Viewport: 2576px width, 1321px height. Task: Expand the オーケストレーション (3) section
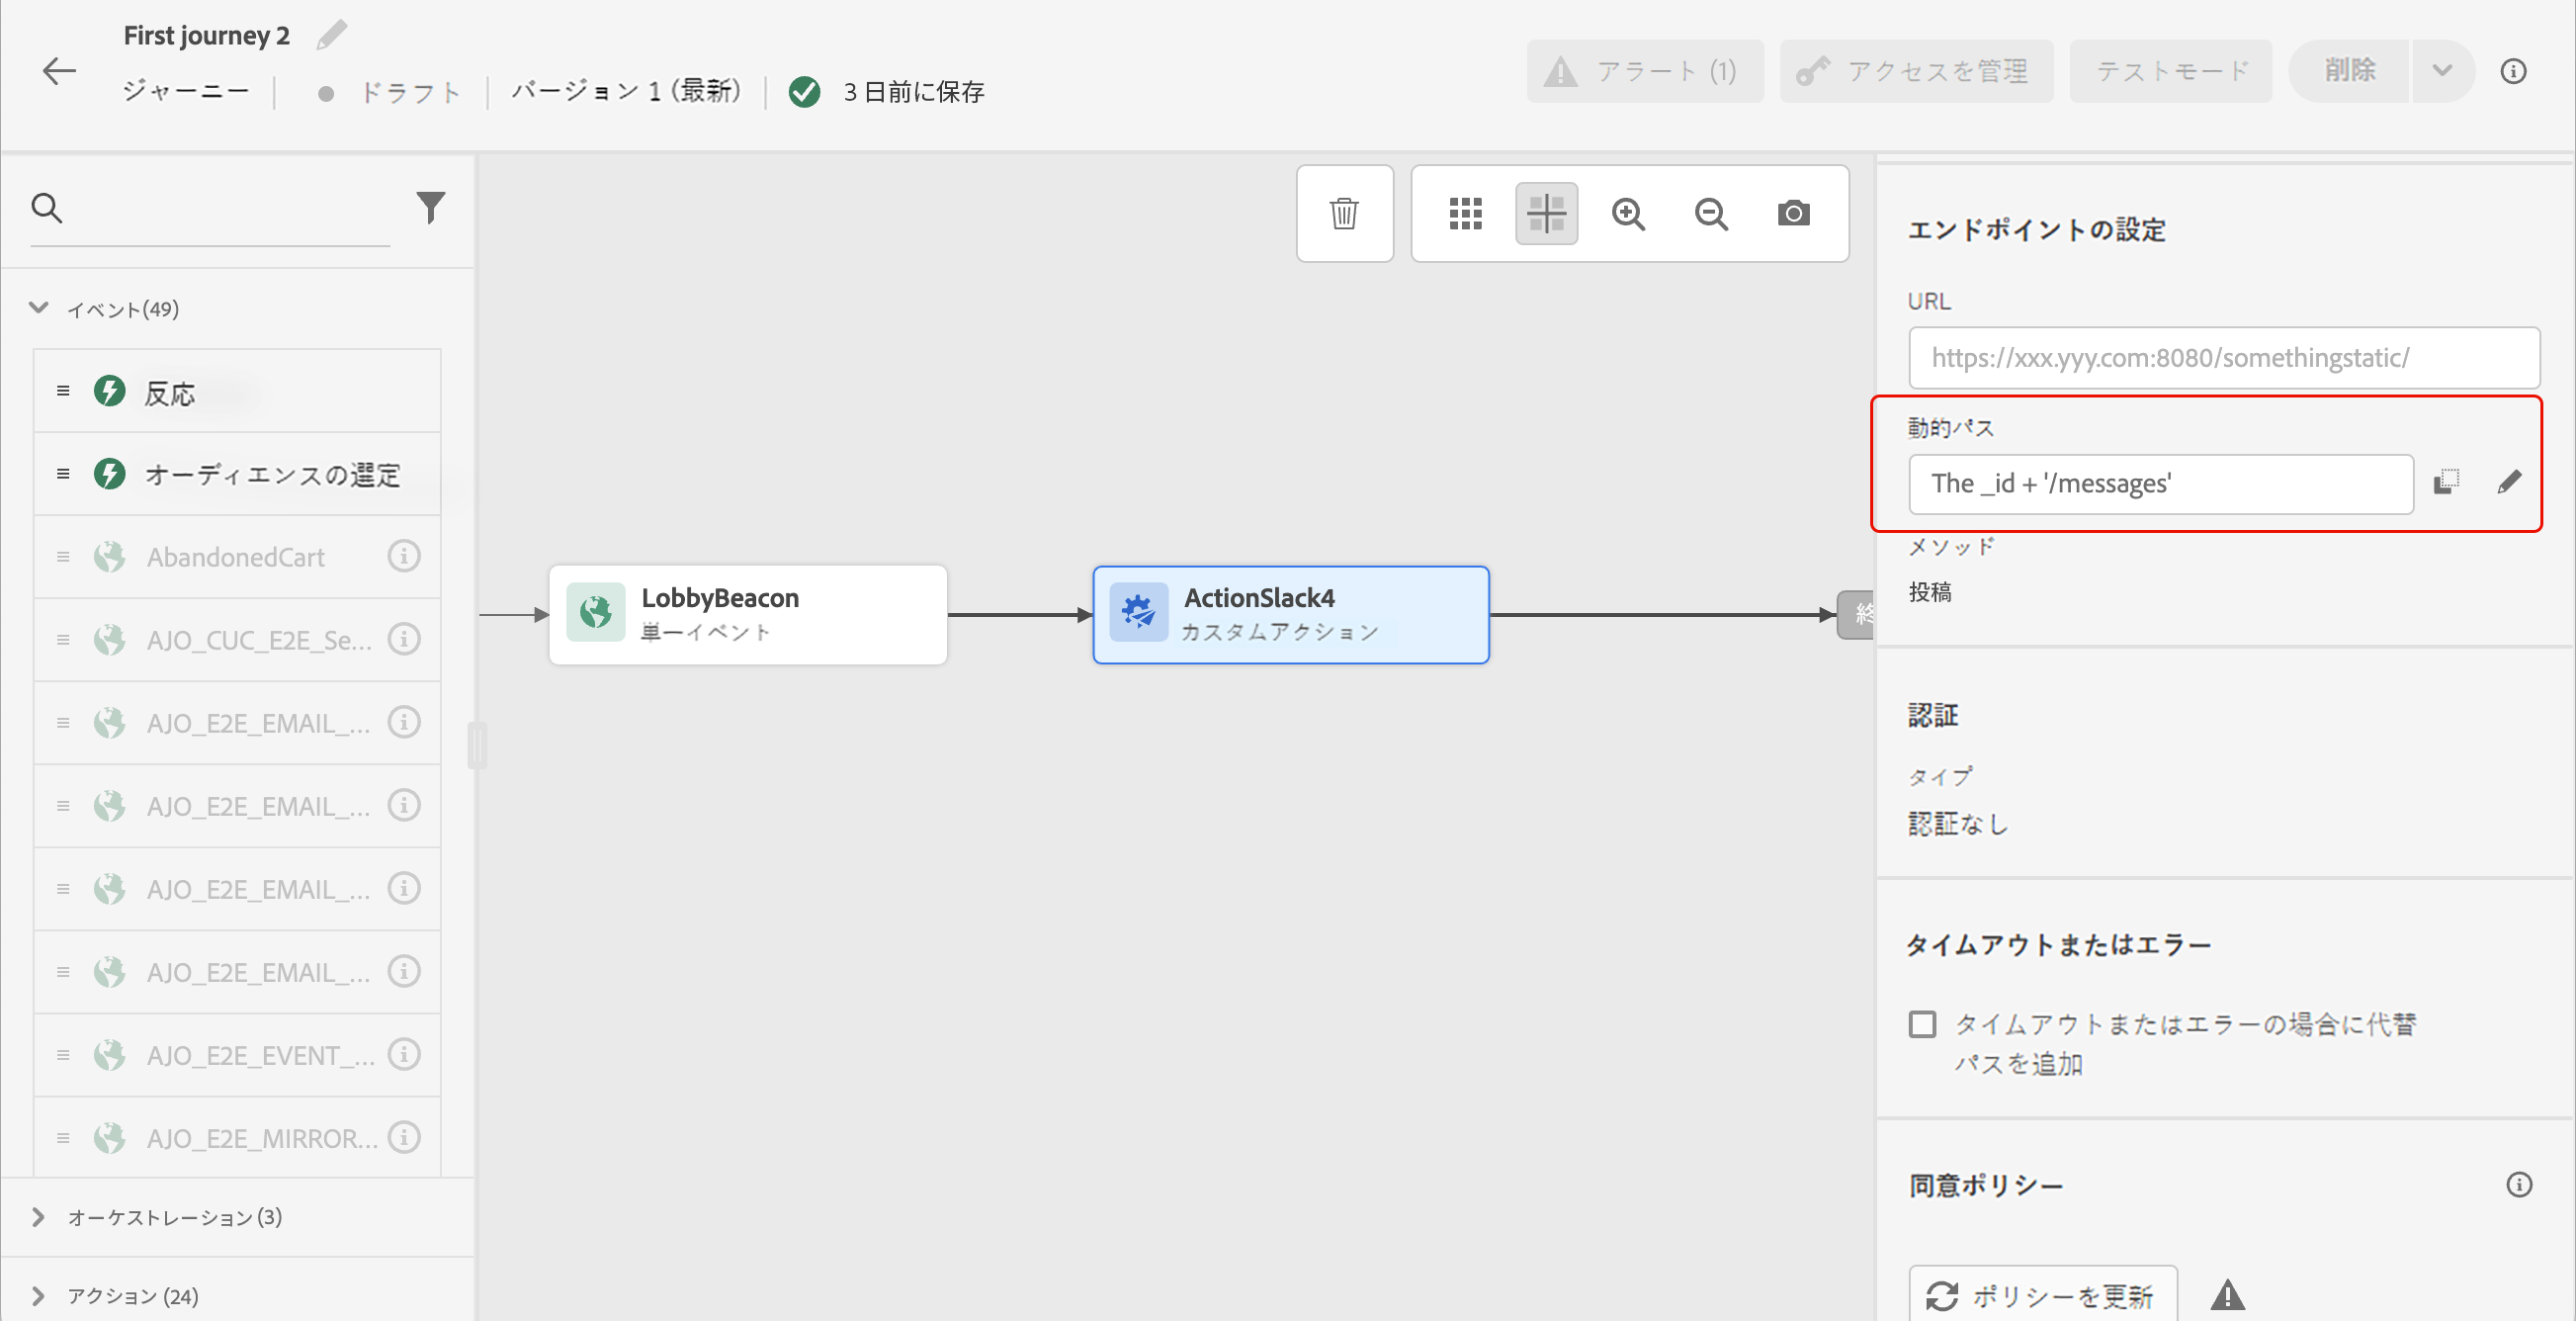coord(38,1217)
